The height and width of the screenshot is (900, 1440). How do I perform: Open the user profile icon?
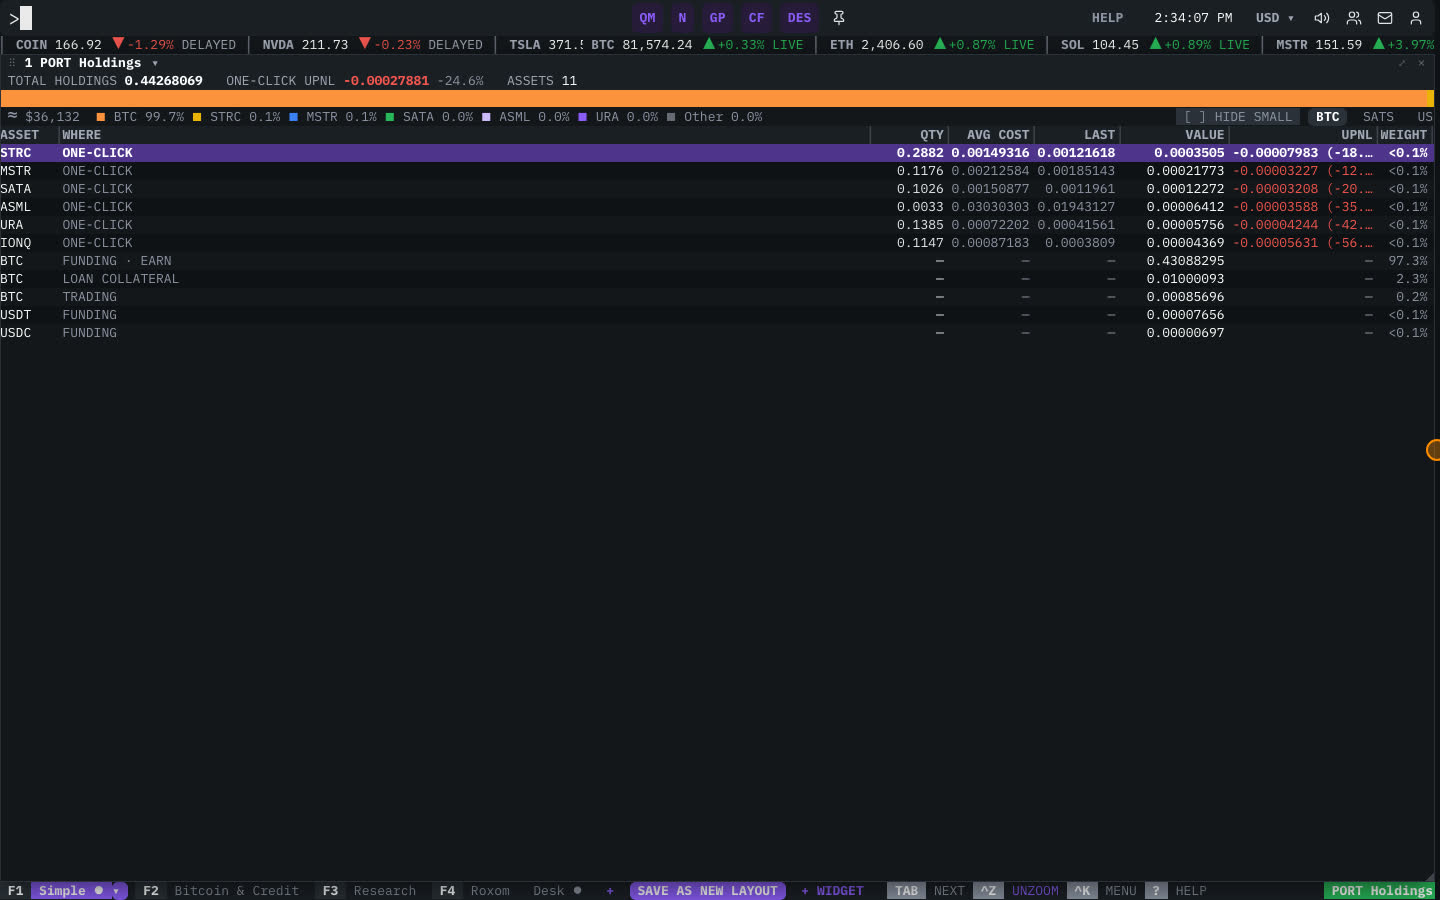1416,18
